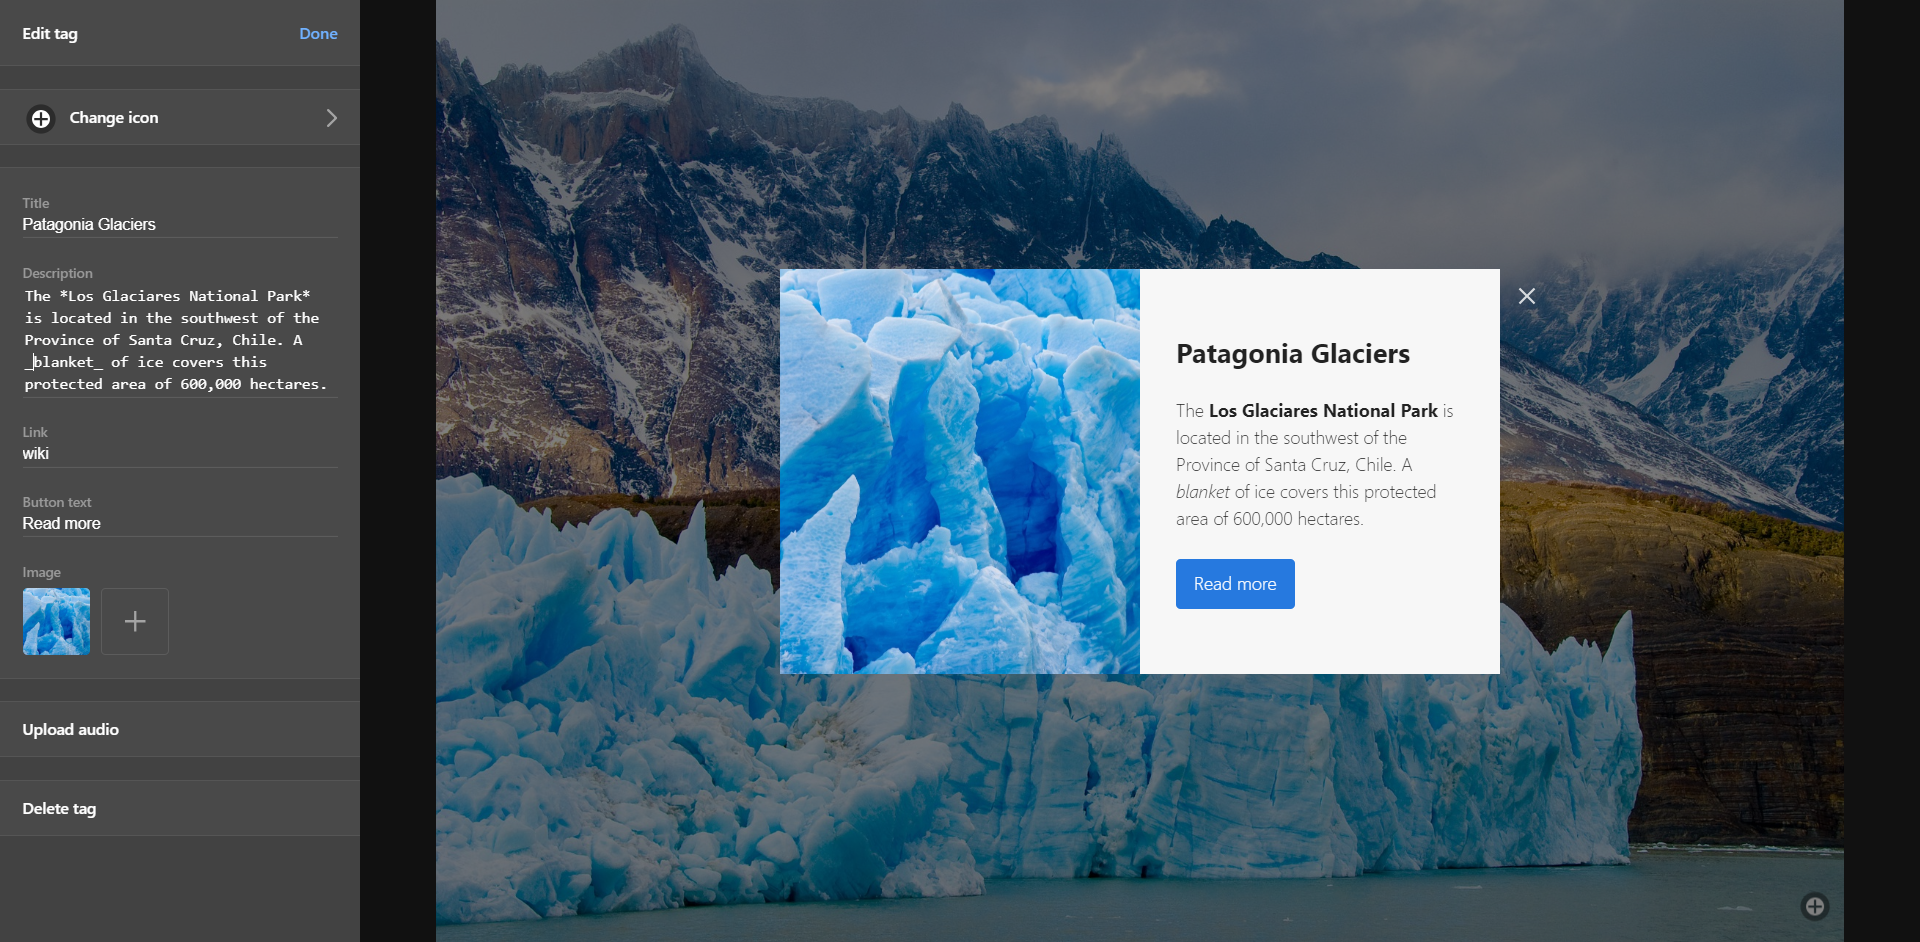
Task: Click the Image section label
Action: [x=42, y=572]
